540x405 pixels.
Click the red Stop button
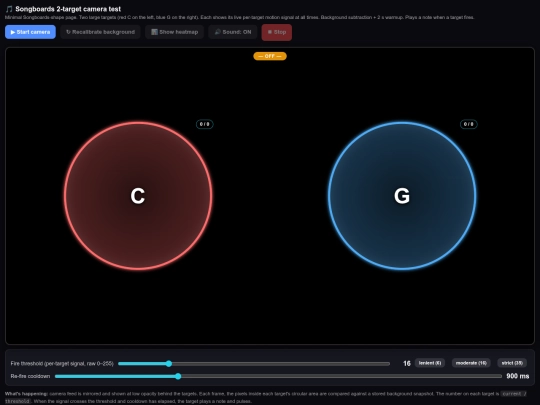tap(277, 32)
